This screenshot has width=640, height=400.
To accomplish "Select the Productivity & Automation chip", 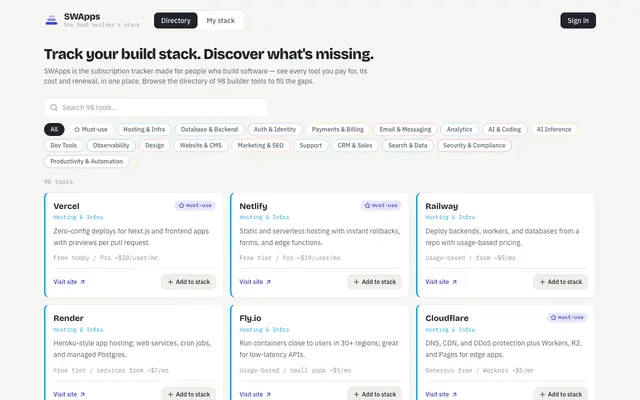I will pyautogui.click(x=87, y=162).
